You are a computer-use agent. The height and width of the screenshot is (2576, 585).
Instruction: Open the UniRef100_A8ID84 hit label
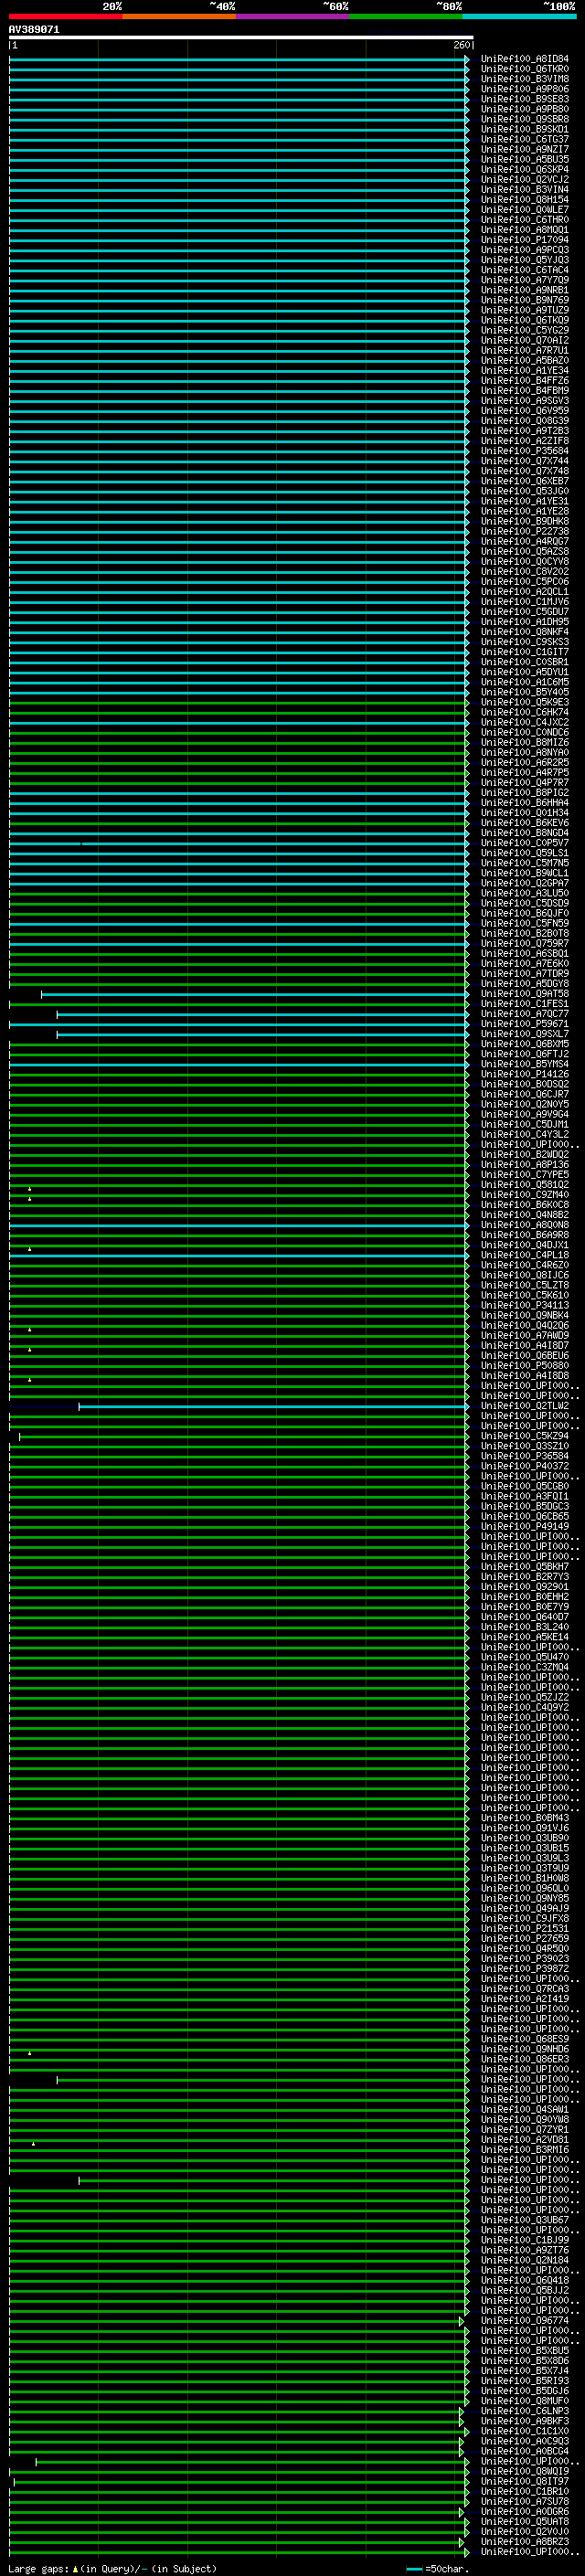[524, 59]
